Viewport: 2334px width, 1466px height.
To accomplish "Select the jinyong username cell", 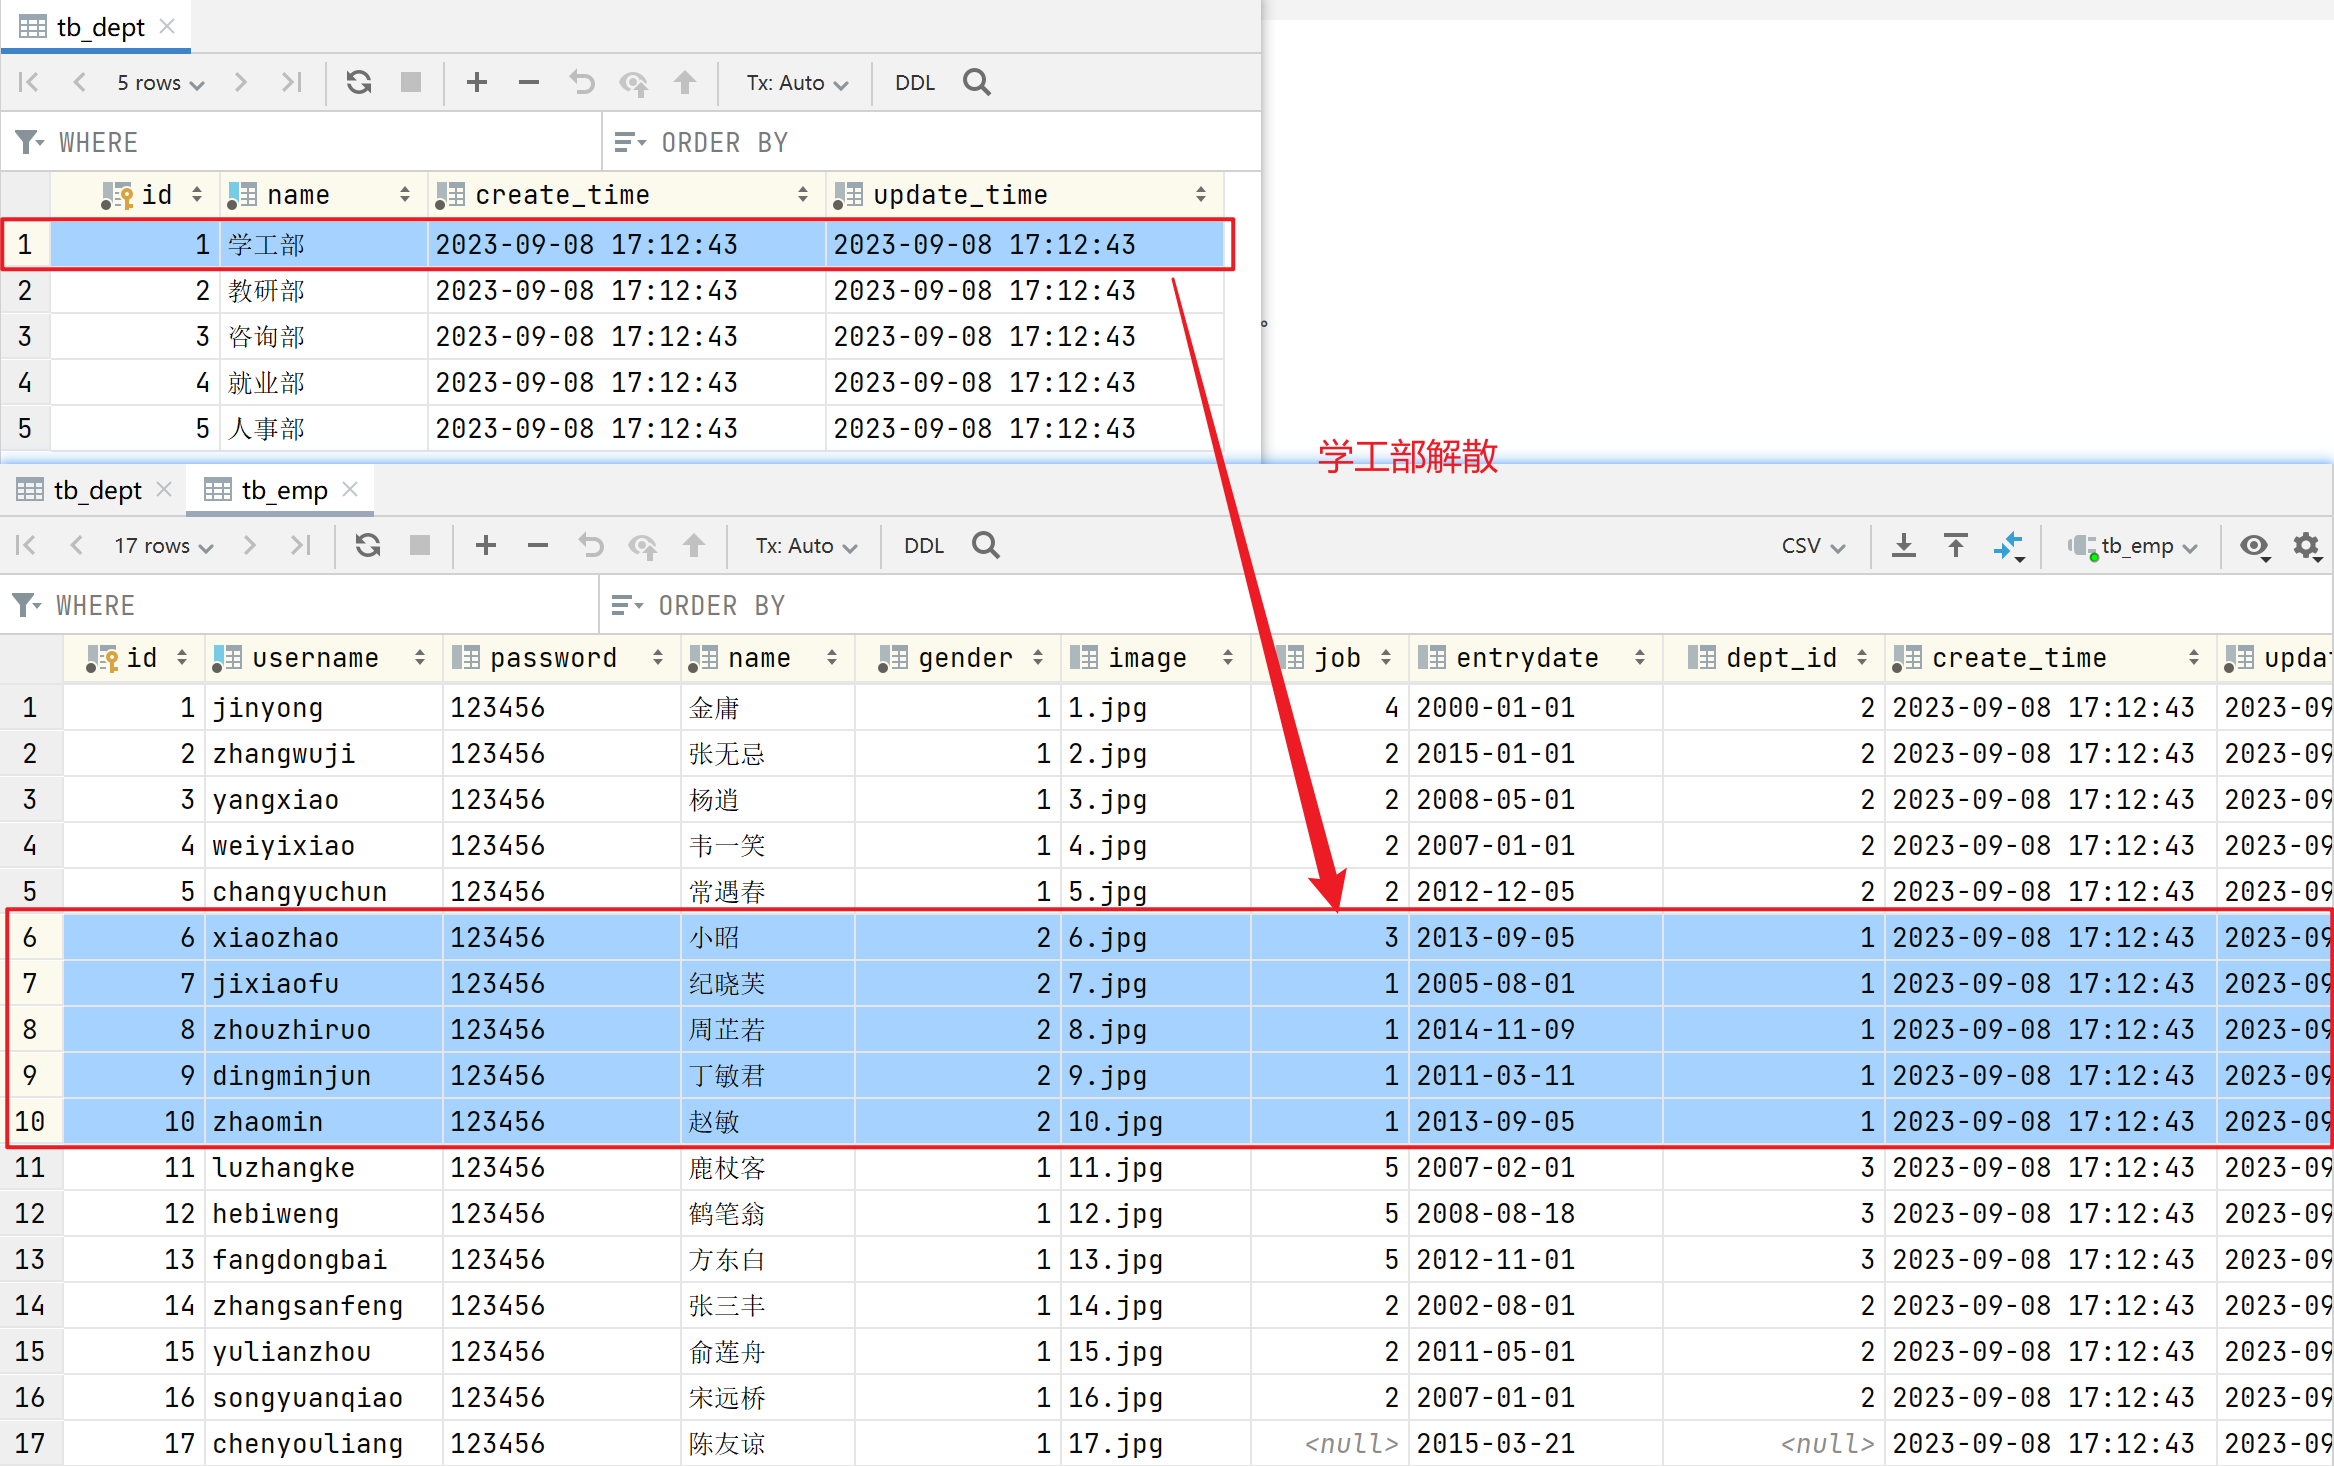I will click(x=323, y=708).
